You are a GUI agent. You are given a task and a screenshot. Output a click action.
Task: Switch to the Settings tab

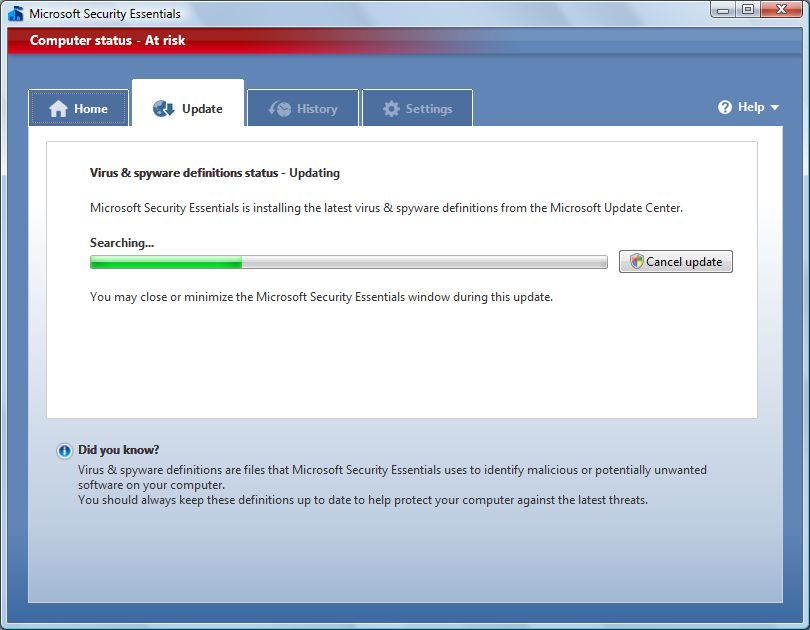(416, 108)
